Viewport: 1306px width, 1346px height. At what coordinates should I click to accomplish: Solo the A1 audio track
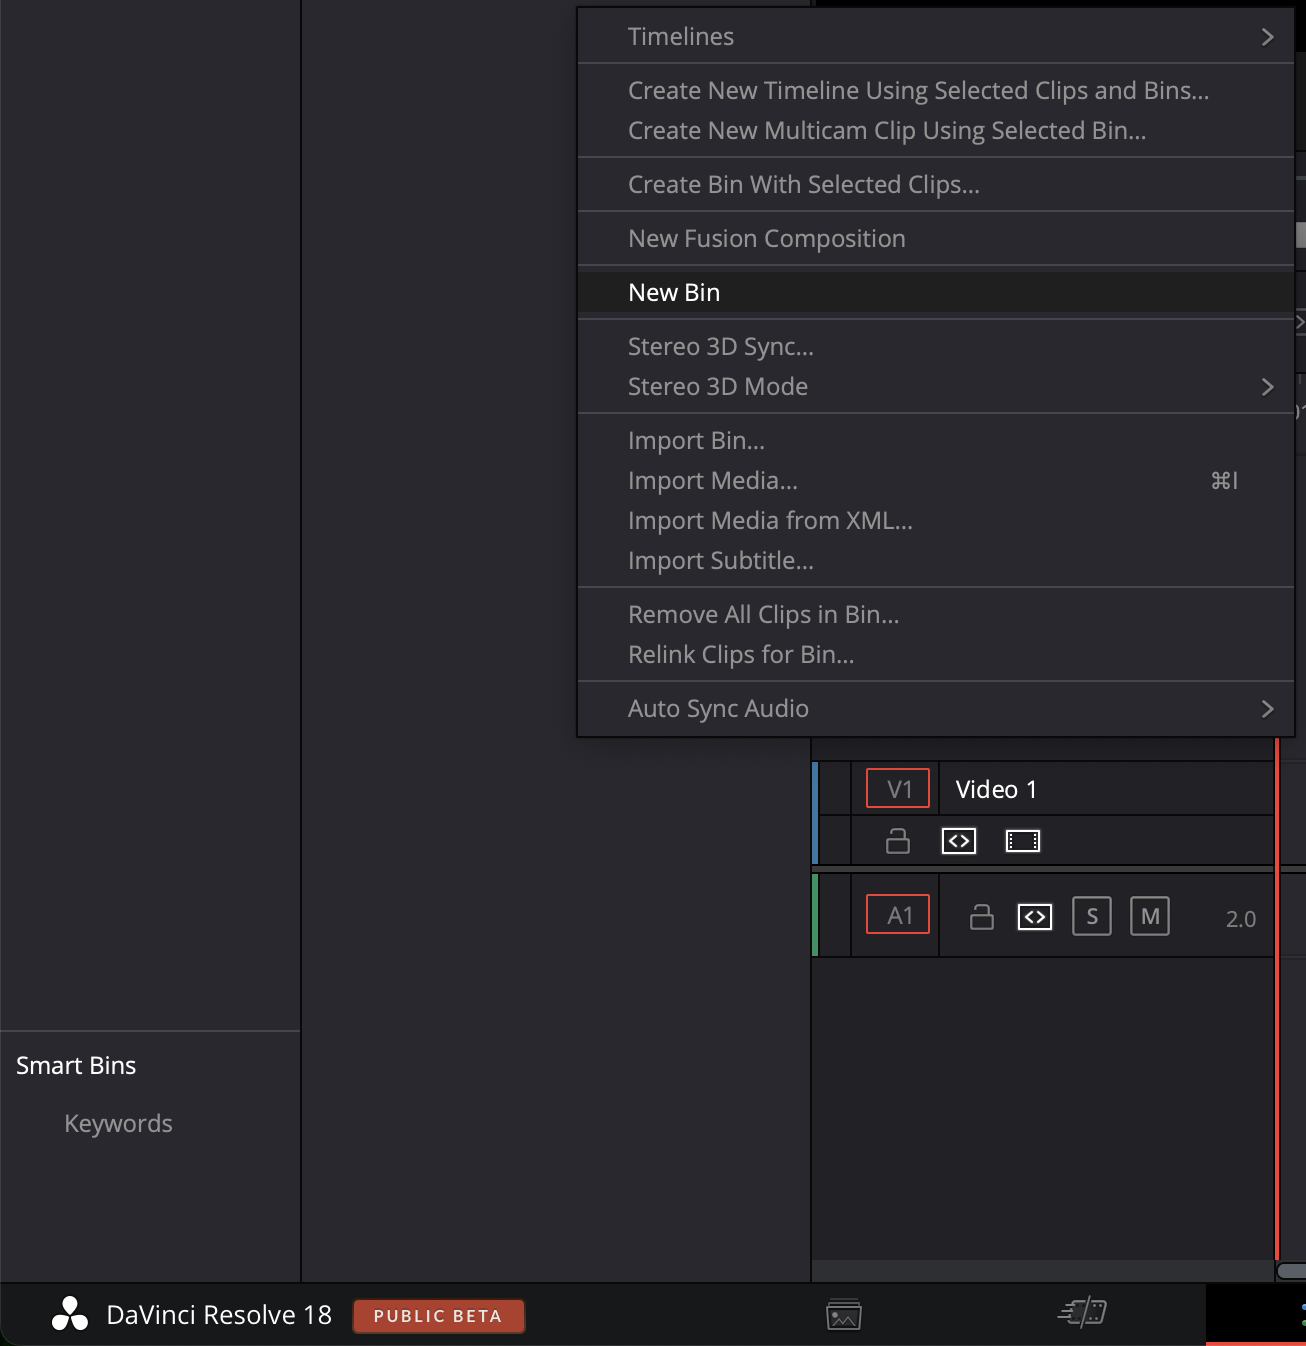pyautogui.click(x=1092, y=916)
